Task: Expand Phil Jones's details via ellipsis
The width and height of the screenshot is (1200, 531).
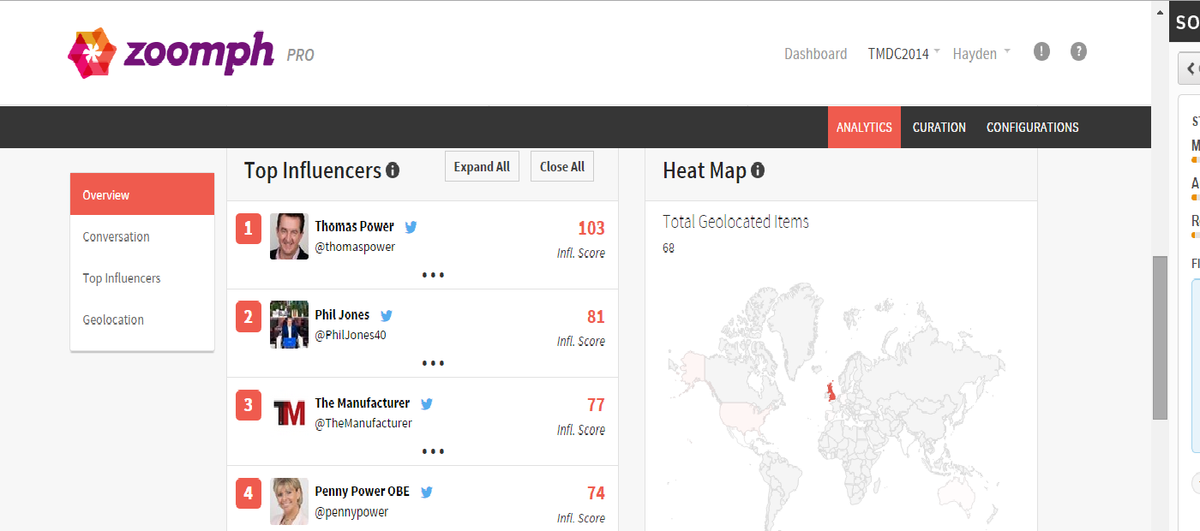Action: (433, 364)
